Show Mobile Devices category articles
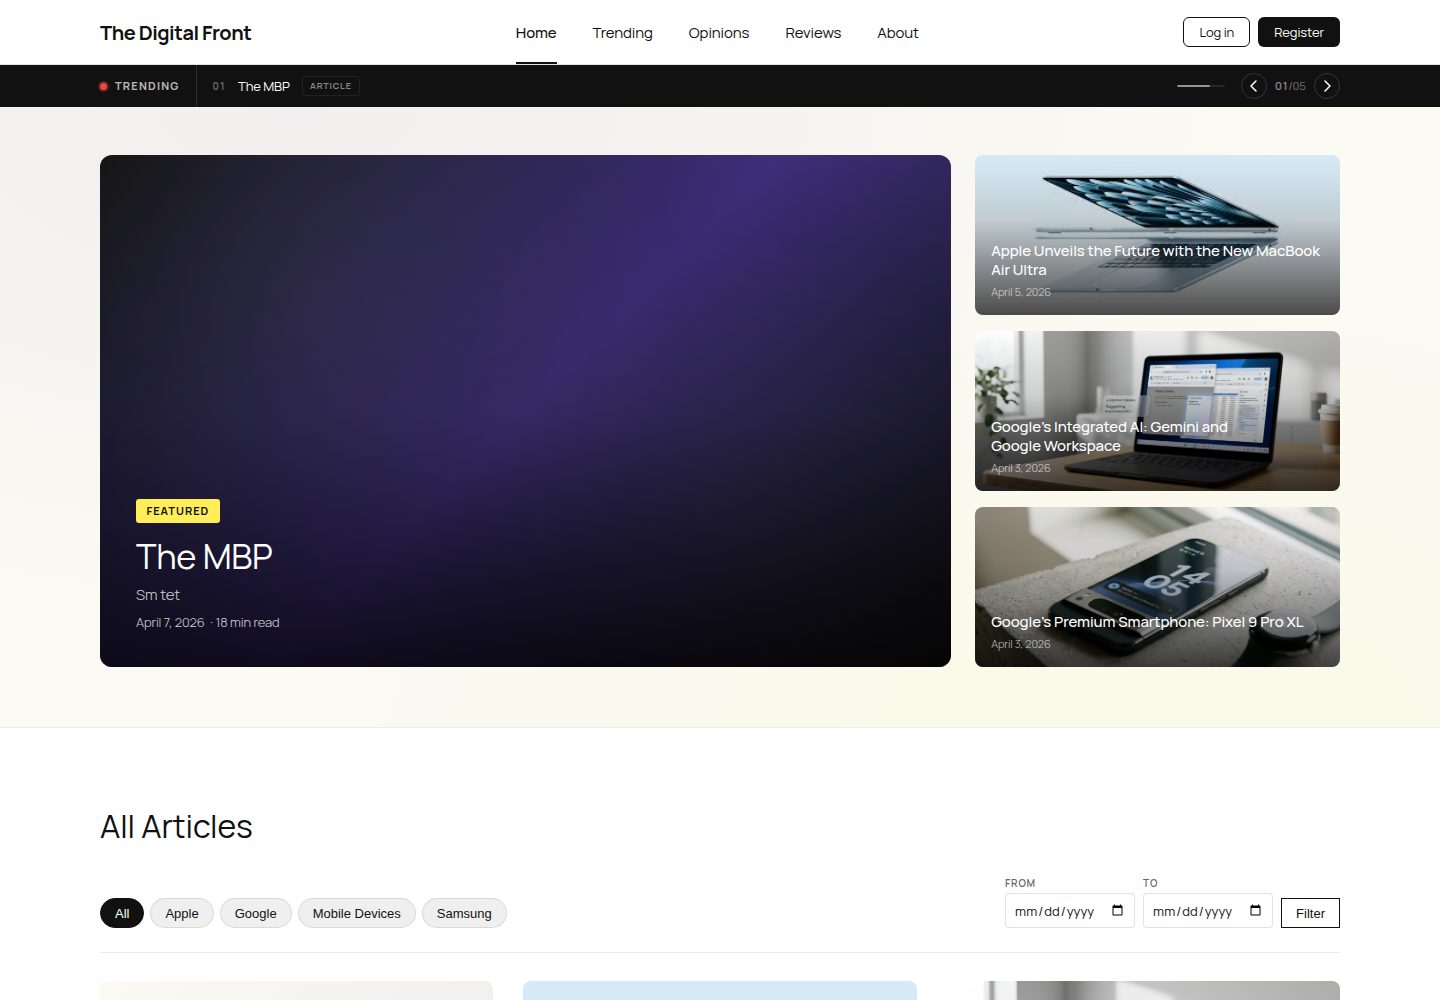The width and height of the screenshot is (1440, 1000). coord(357,913)
